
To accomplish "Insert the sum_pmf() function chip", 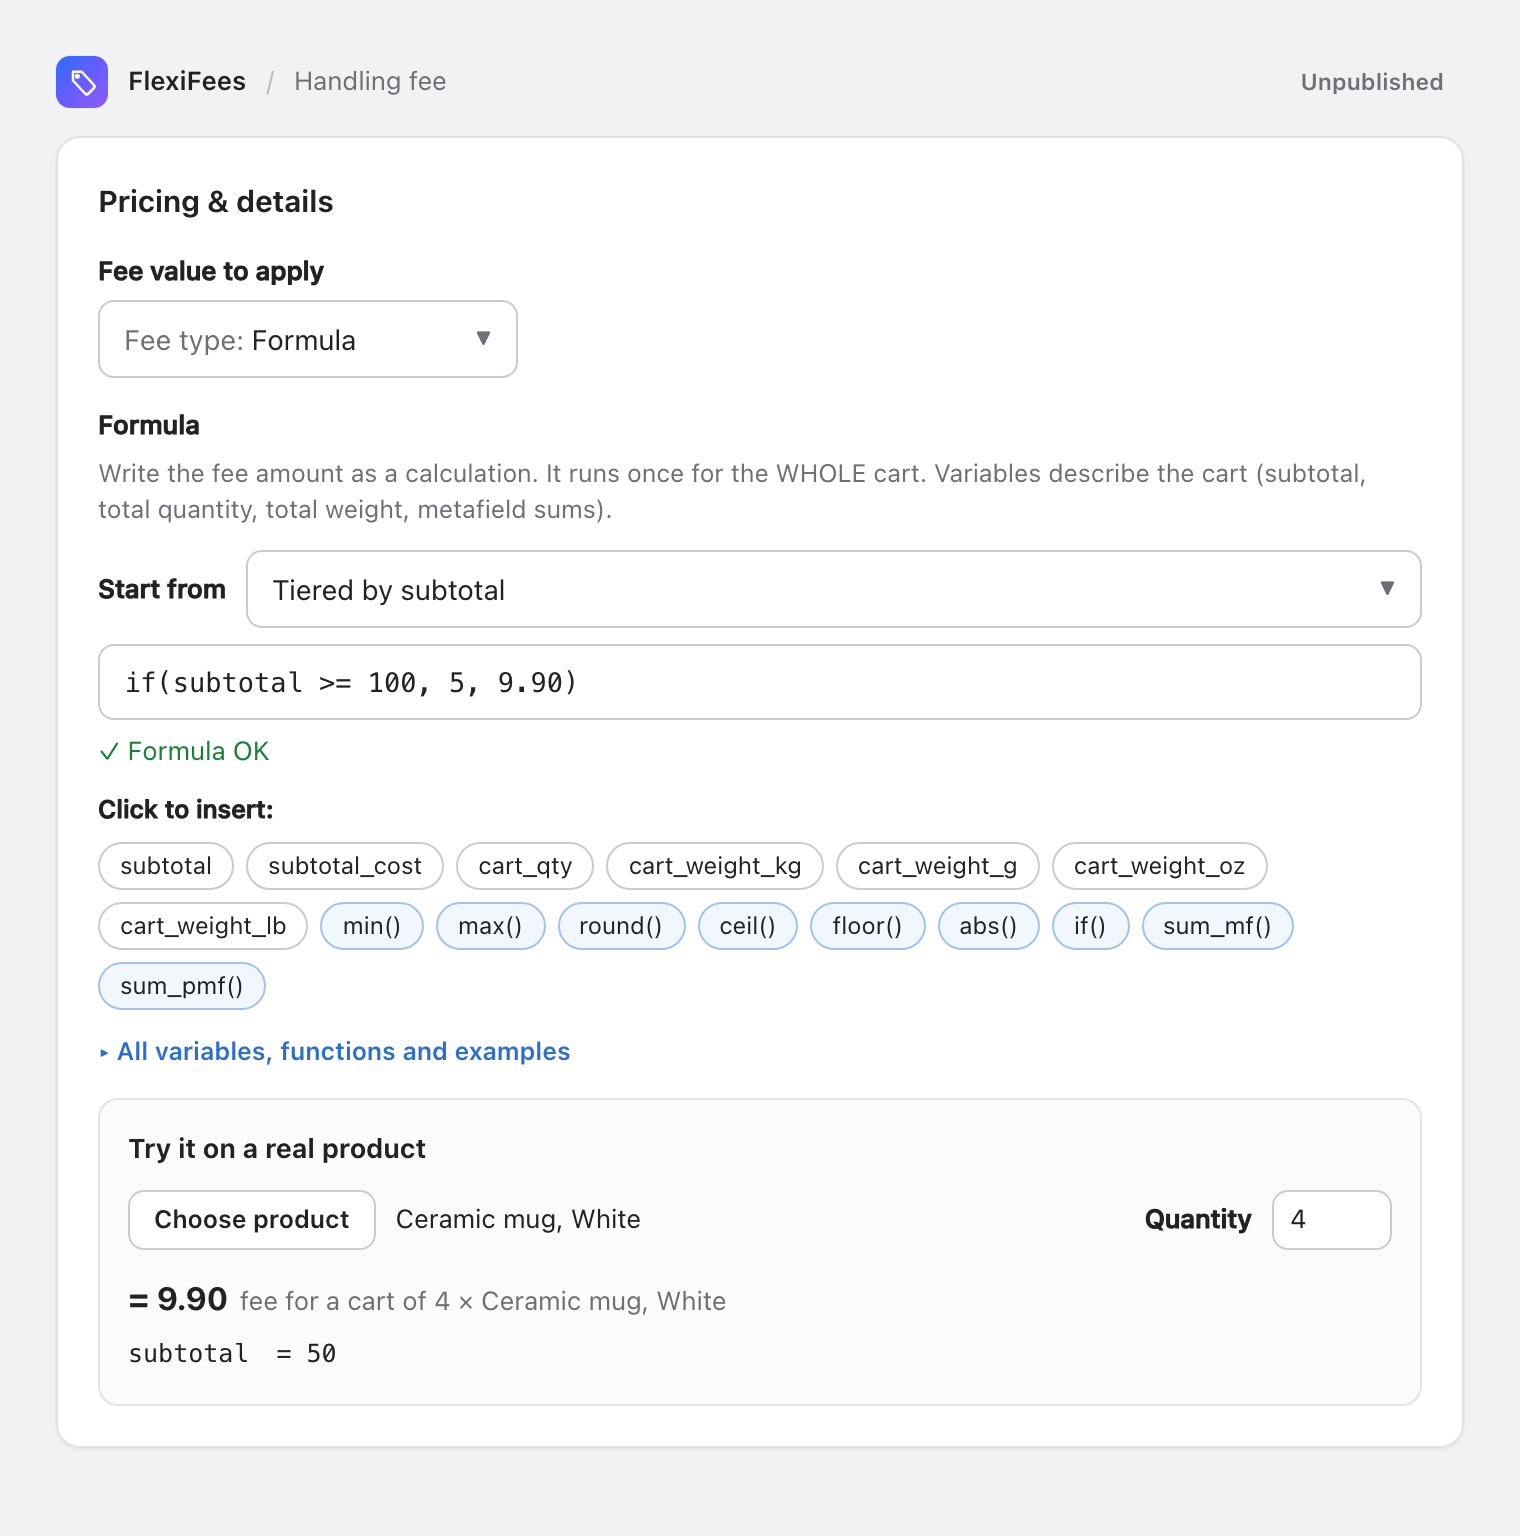I will coord(182,986).
